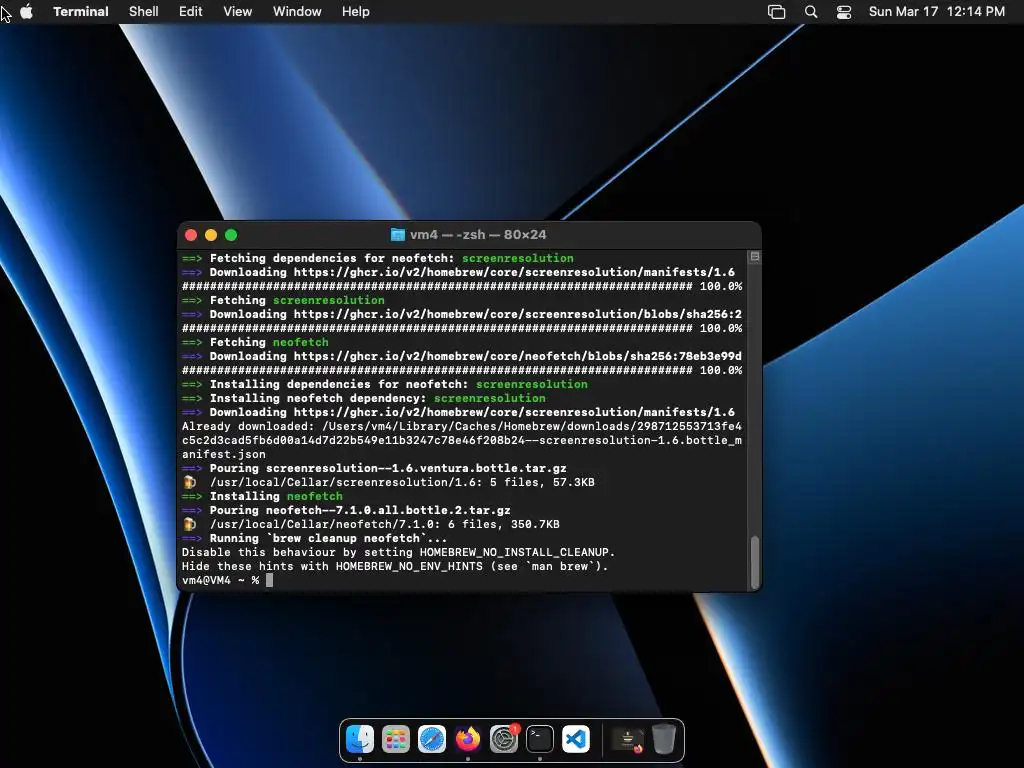
Task: Click the path /usr/local/Cellar/screenresolution/1.6
Action: (347, 482)
